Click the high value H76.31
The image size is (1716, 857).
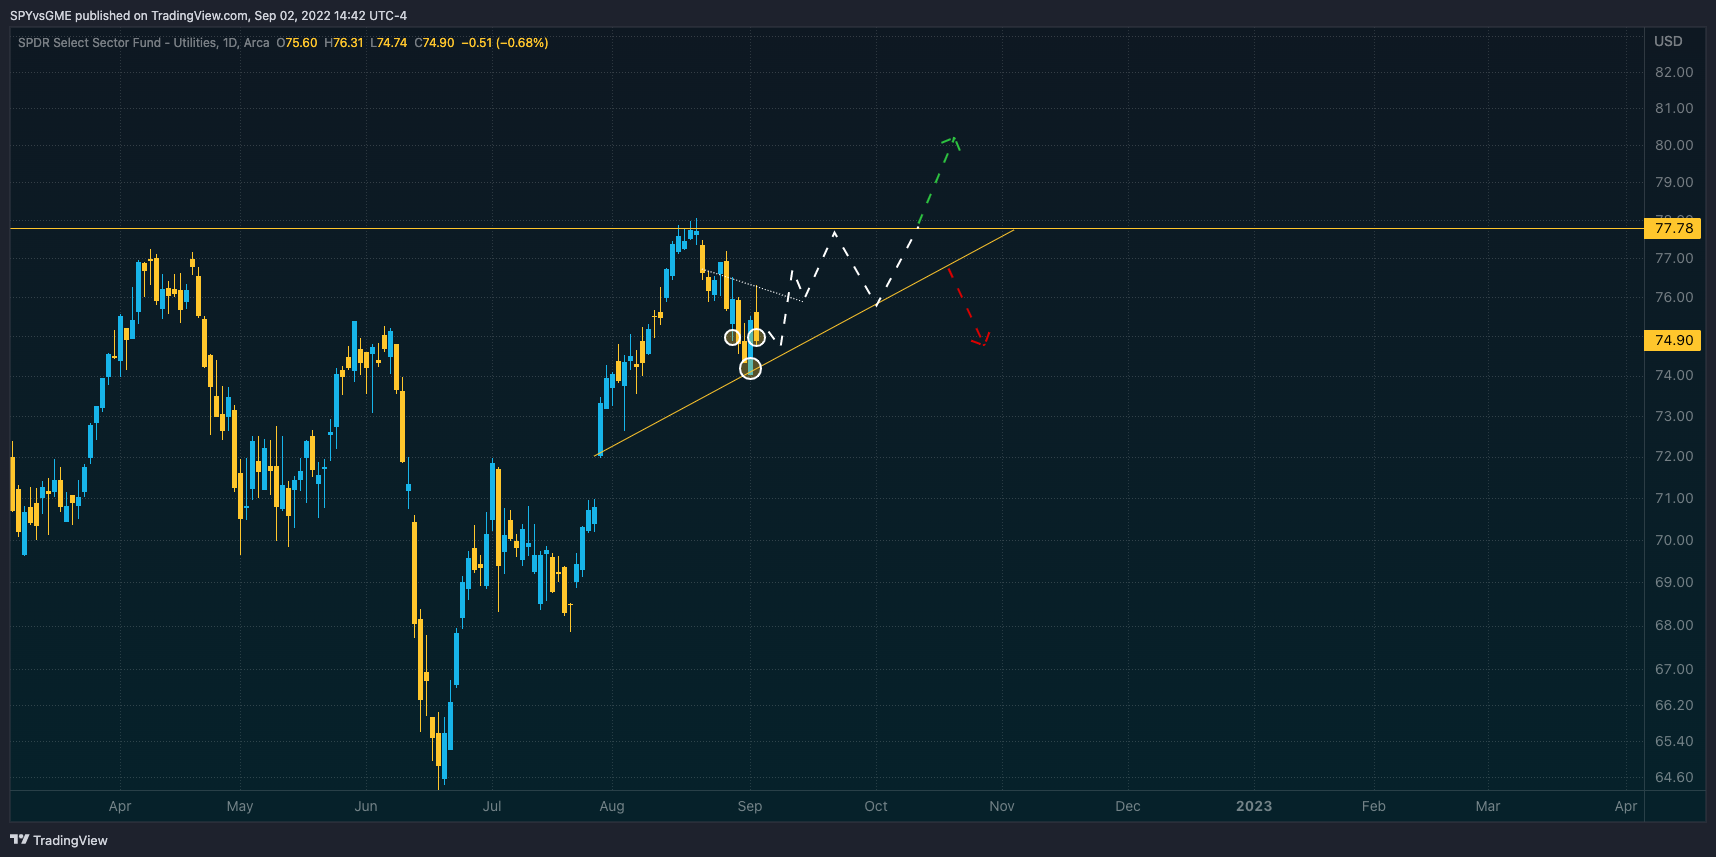[x=344, y=43]
